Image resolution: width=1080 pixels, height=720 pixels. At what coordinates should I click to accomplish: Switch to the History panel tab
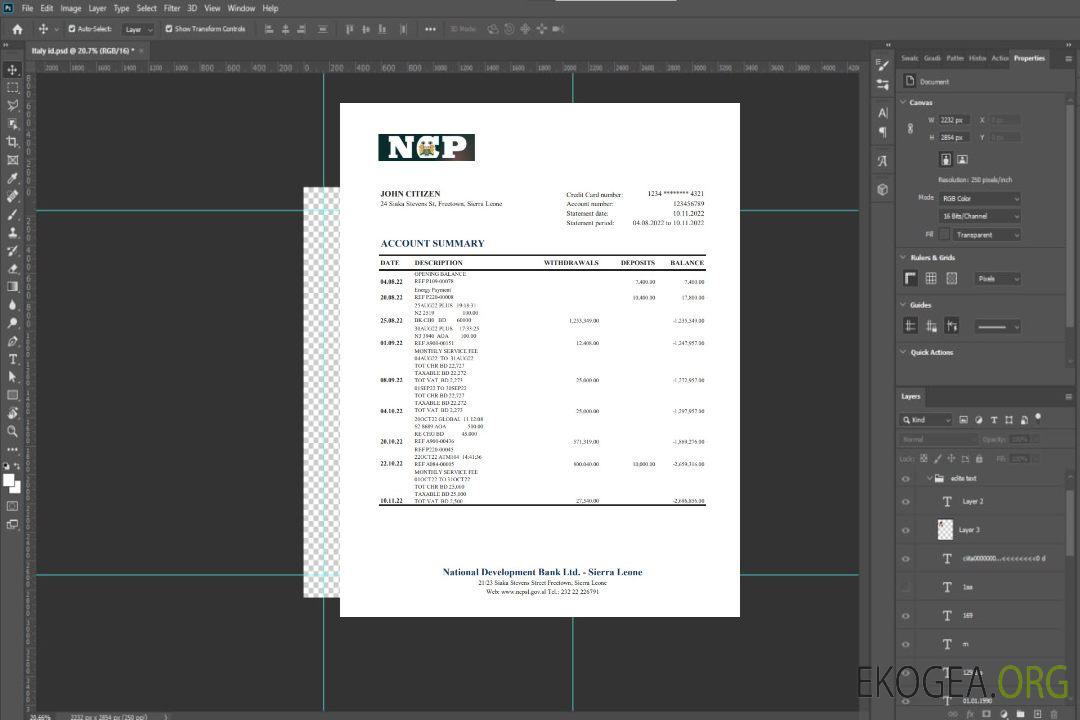(x=977, y=58)
